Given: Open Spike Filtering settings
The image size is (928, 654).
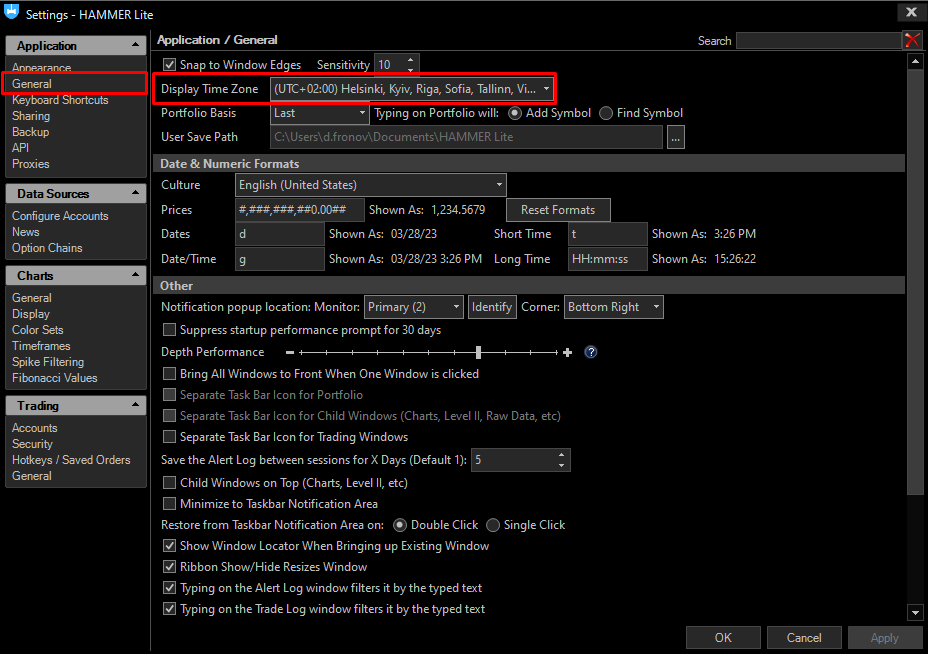Looking at the screenshot, I should point(47,362).
